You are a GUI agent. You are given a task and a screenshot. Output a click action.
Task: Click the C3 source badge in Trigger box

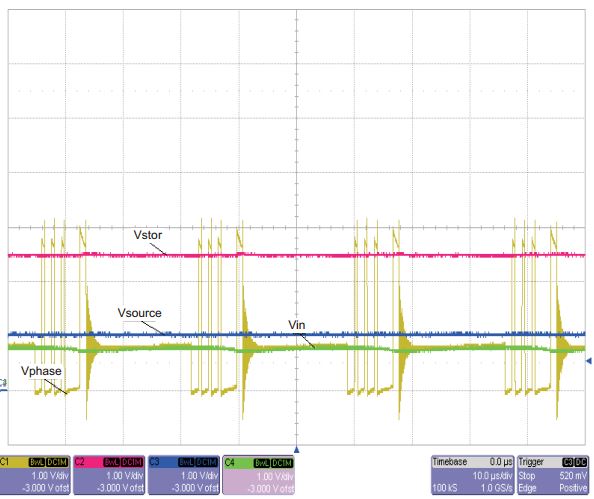click(x=568, y=462)
